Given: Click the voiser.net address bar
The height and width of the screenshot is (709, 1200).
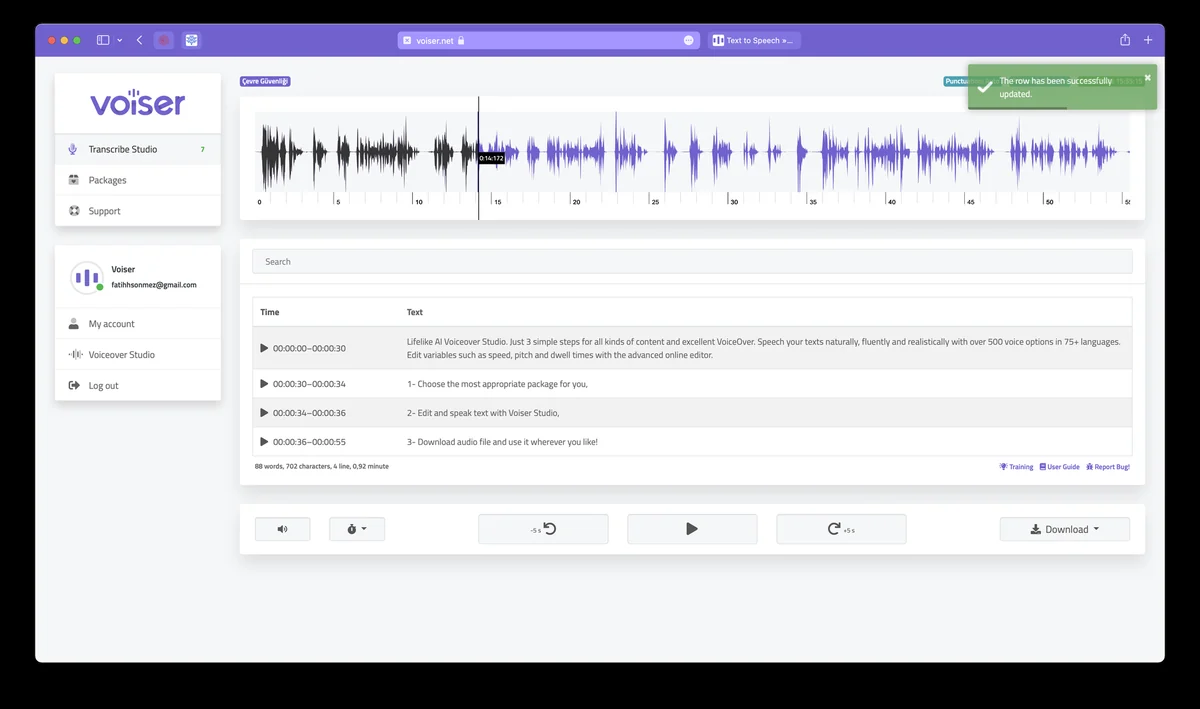Looking at the screenshot, I should (x=548, y=40).
